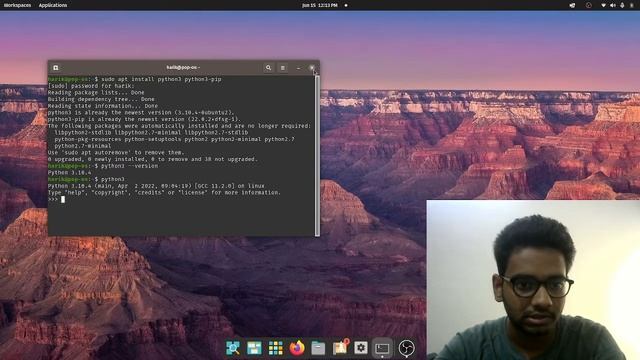
Task: Click the 'Use sudo apt autoremove' line
Action: 116,153
